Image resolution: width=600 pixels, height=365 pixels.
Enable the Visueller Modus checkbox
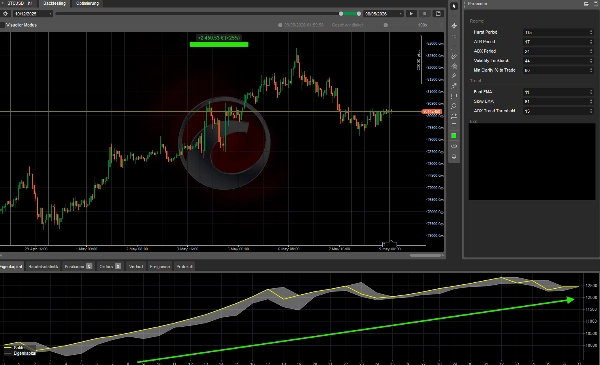pyautogui.click(x=2, y=25)
